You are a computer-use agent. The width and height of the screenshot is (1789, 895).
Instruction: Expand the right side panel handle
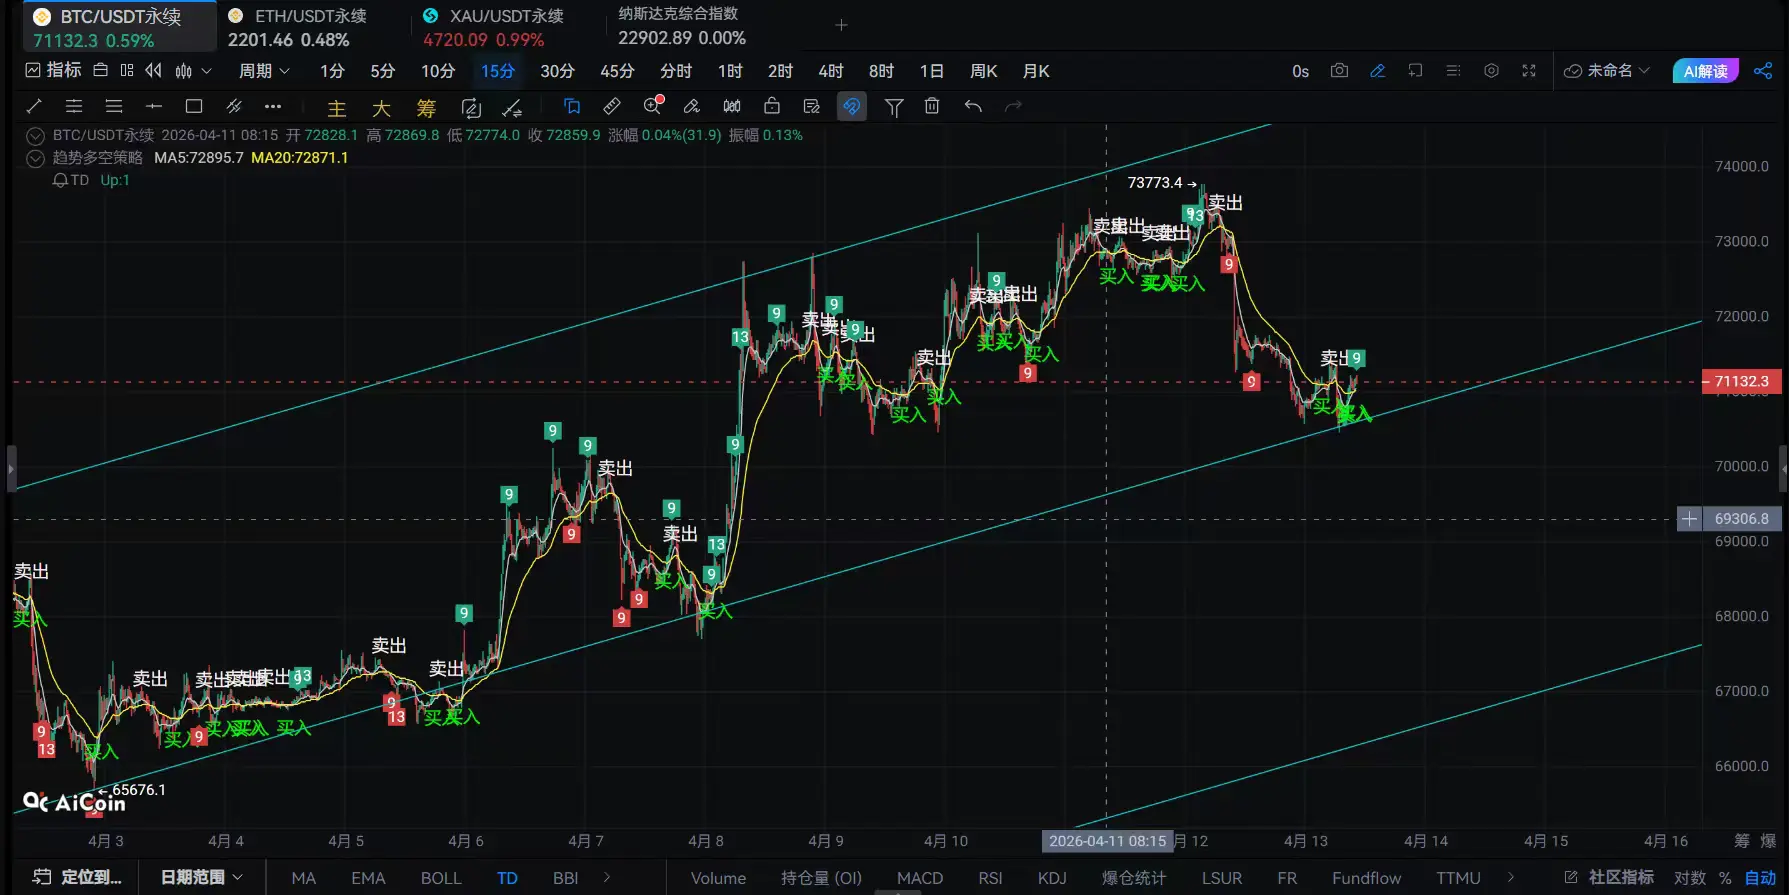click(x=1783, y=468)
